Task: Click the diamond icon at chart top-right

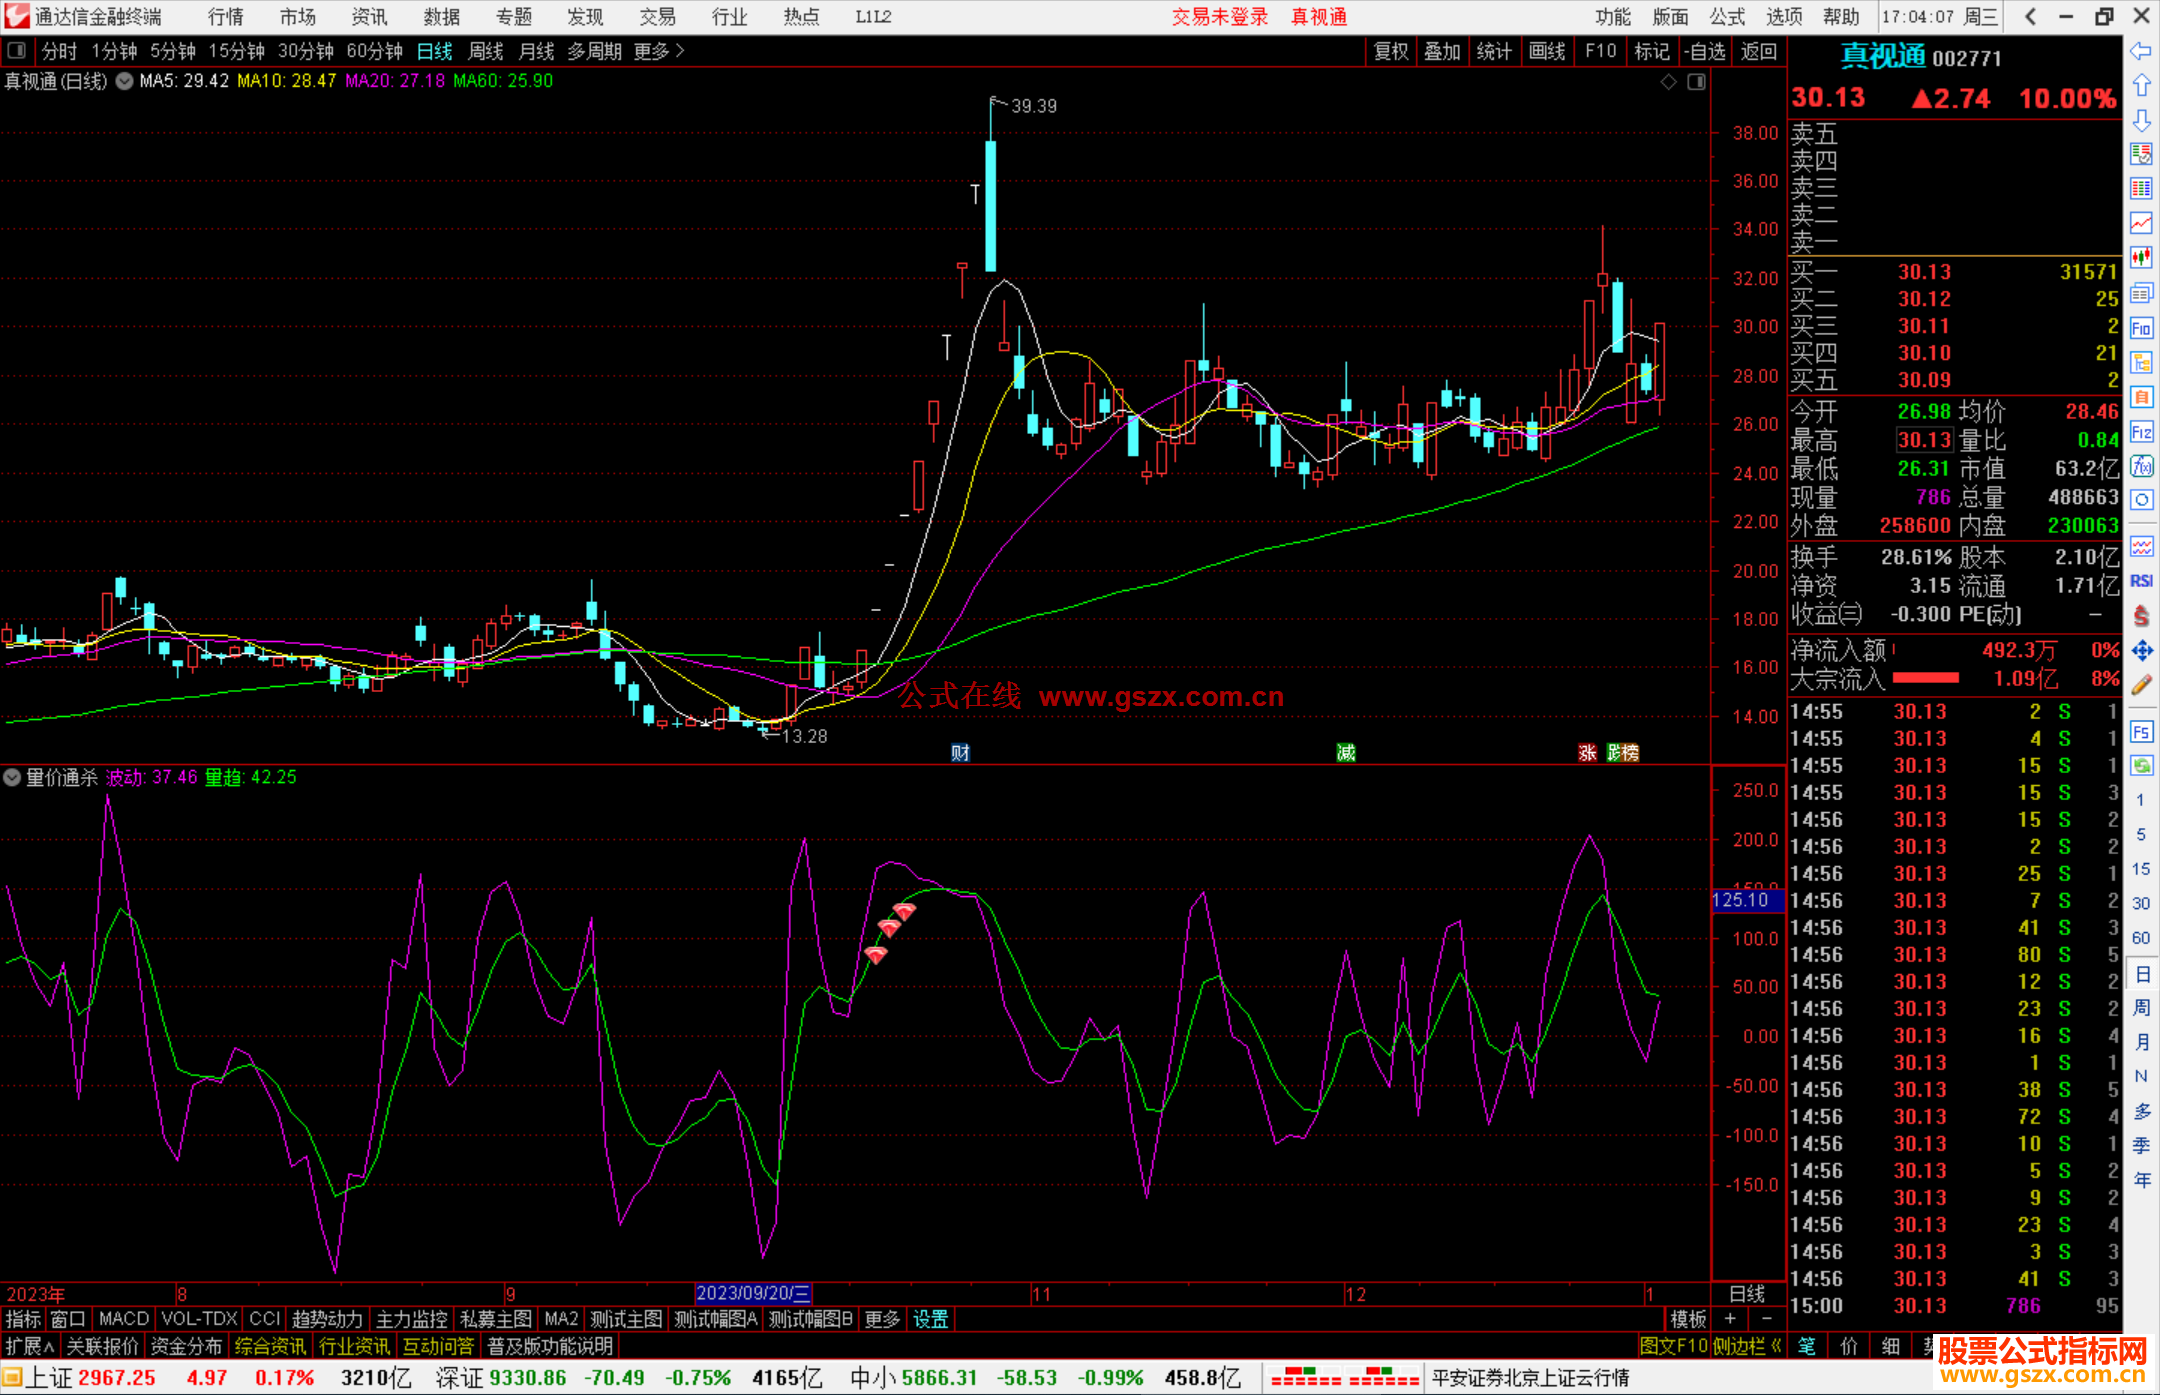Action: click(1668, 82)
